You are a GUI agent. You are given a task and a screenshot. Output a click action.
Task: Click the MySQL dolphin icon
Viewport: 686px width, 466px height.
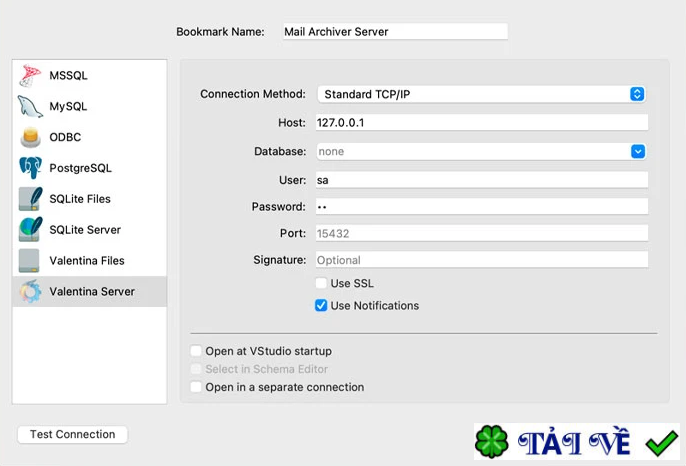pos(30,106)
